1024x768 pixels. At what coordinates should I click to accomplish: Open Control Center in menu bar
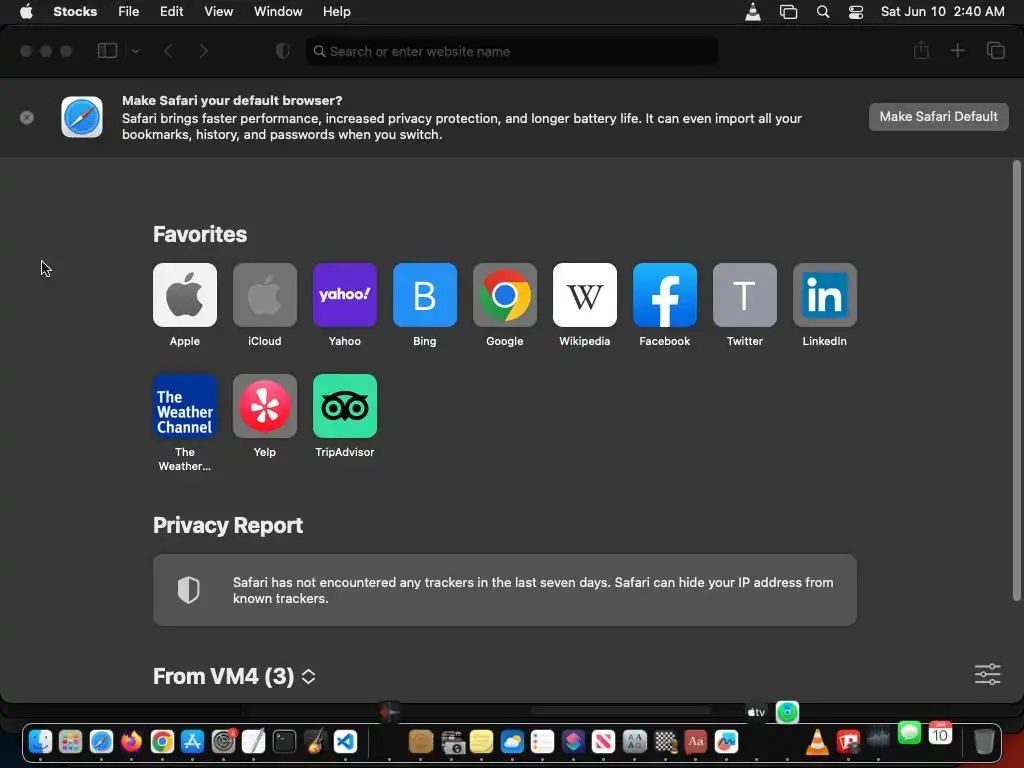pos(856,12)
